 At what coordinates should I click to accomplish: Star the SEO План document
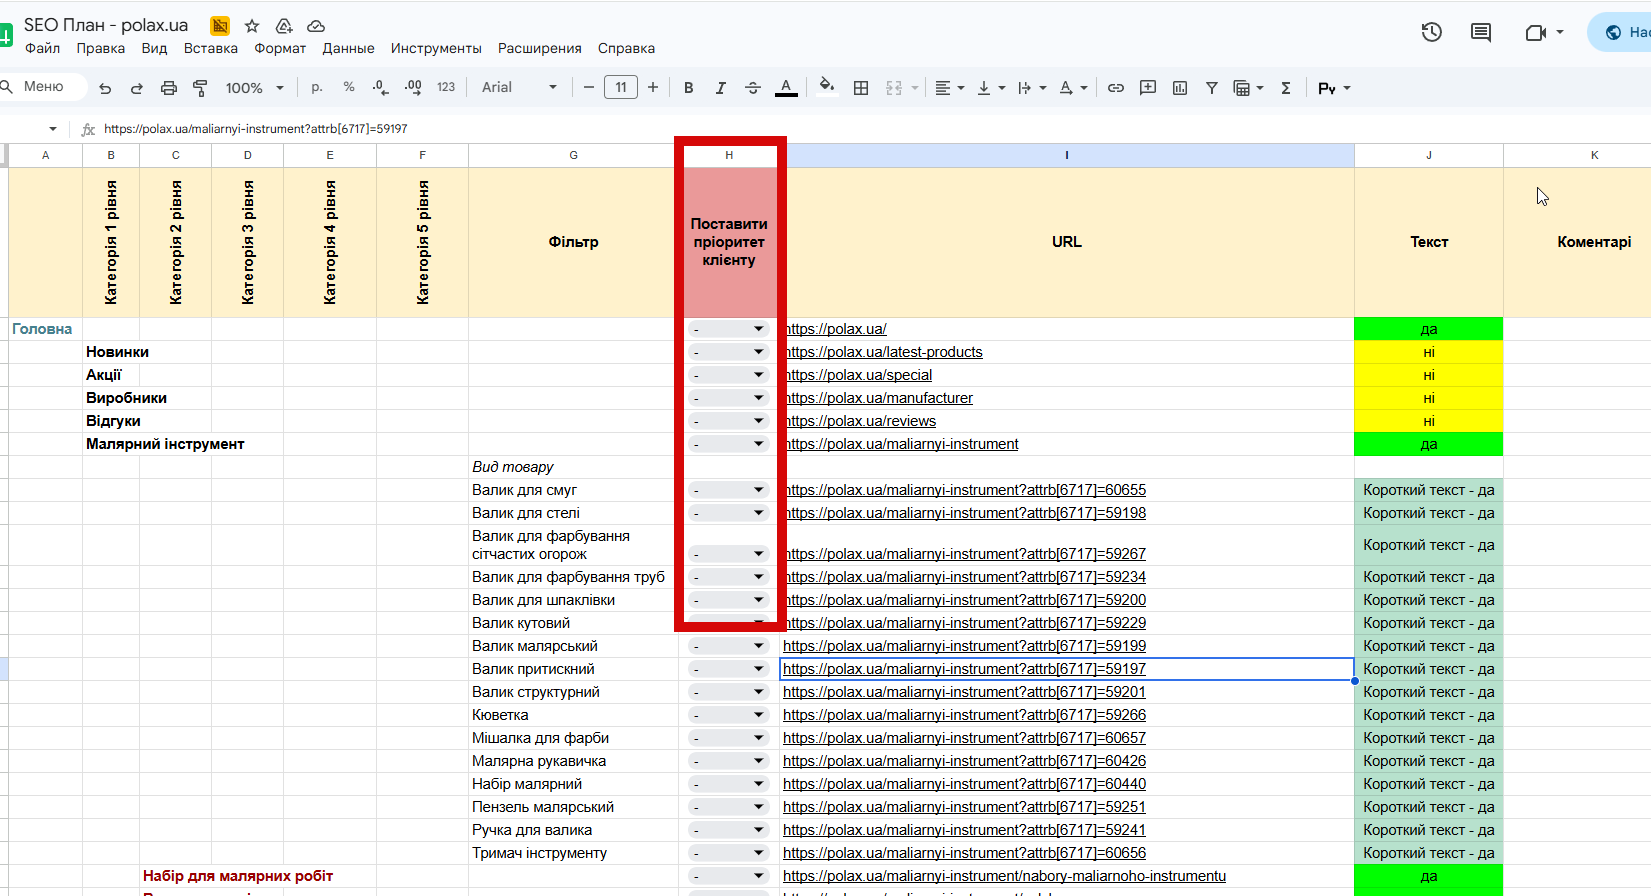[x=252, y=26]
